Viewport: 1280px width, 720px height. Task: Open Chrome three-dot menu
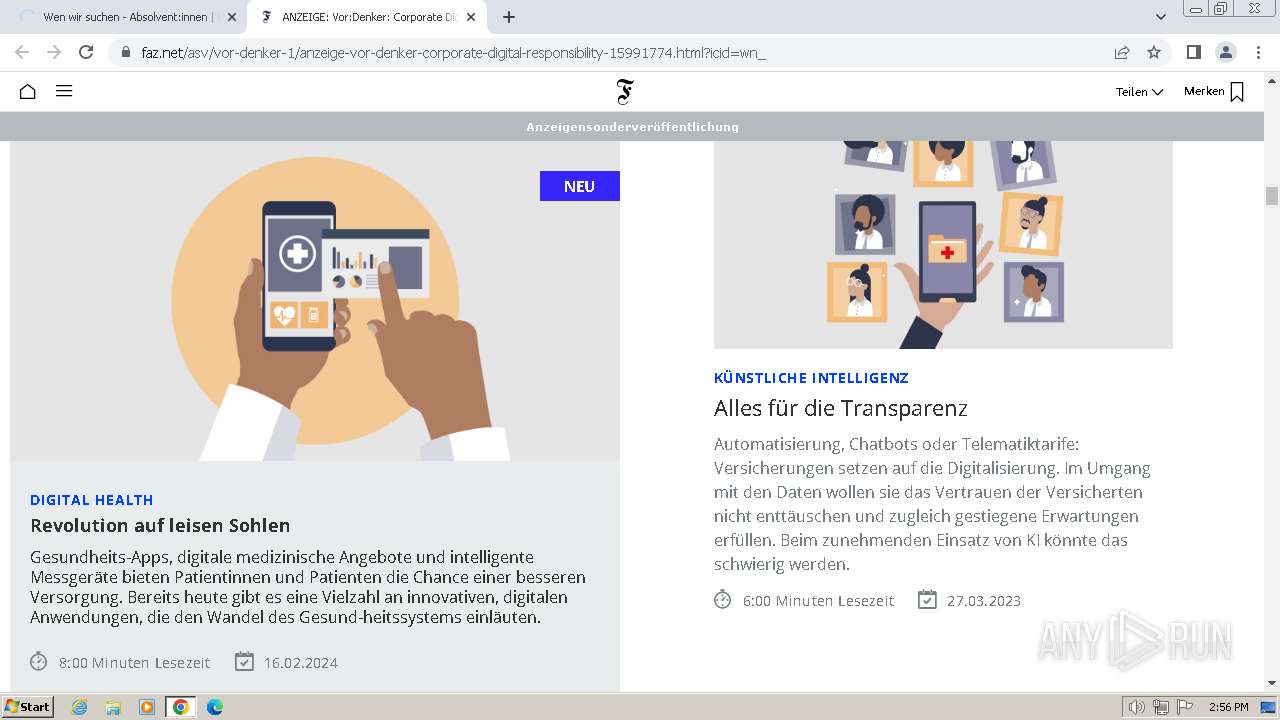point(1258,52)
